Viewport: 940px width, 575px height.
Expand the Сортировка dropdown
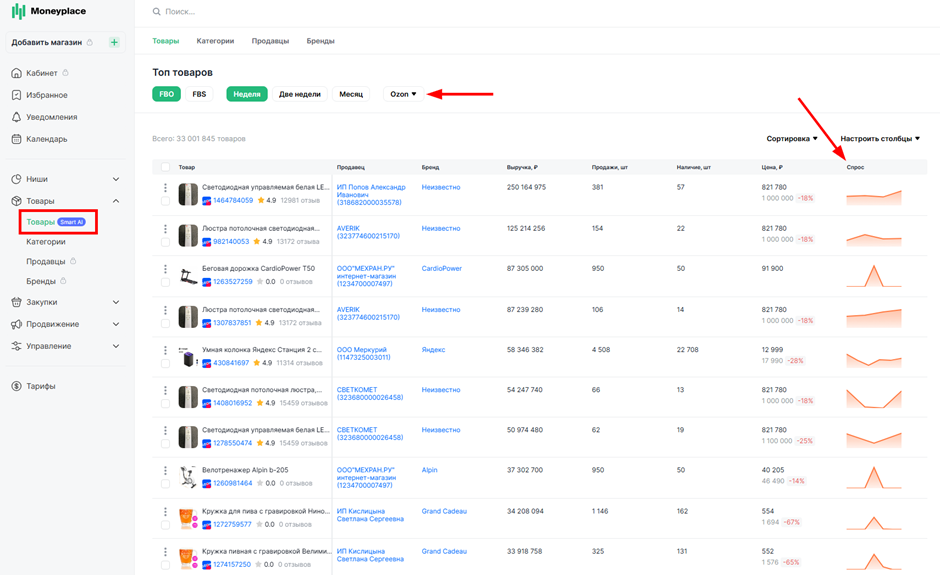coord(792,139)
